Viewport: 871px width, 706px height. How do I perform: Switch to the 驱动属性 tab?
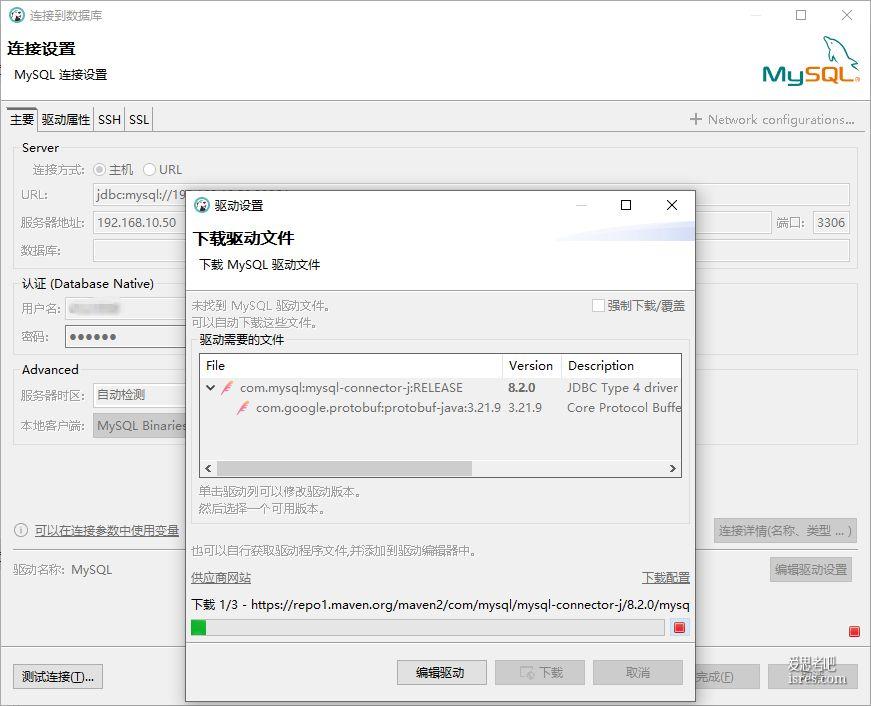[x=66, y=119]
